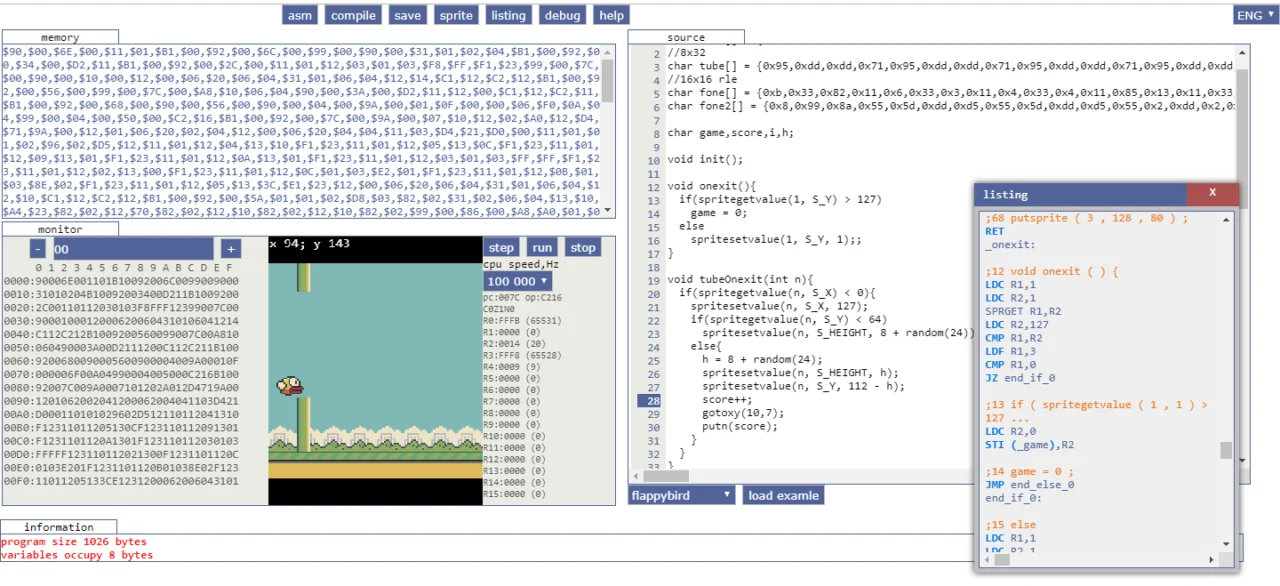Open the sprite editor button

[x=456, y=15]
